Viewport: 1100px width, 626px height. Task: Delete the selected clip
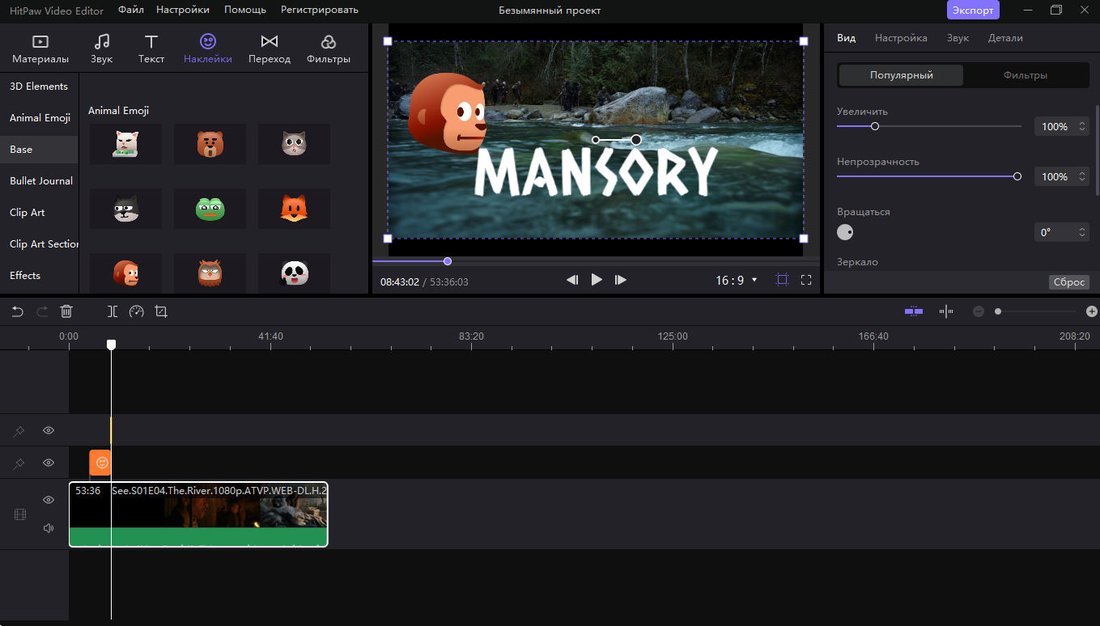tap(66, 312)
